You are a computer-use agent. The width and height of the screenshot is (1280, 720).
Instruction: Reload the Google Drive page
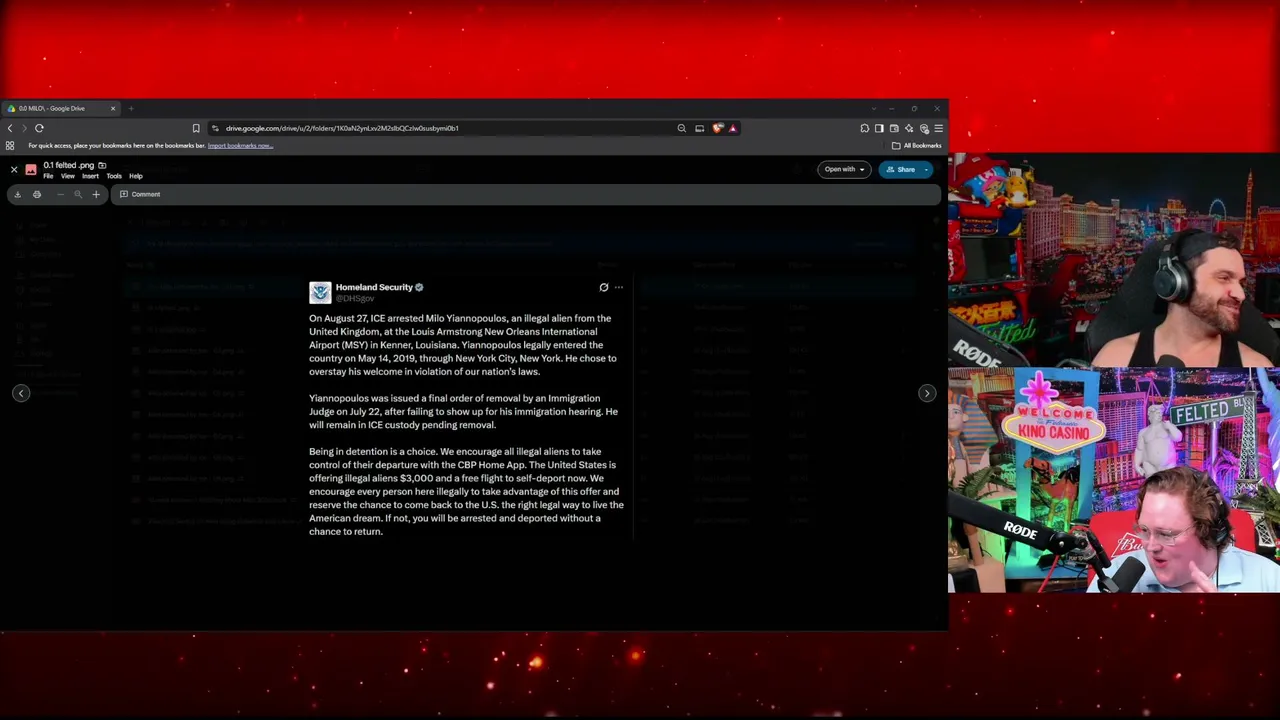(39, 128)
